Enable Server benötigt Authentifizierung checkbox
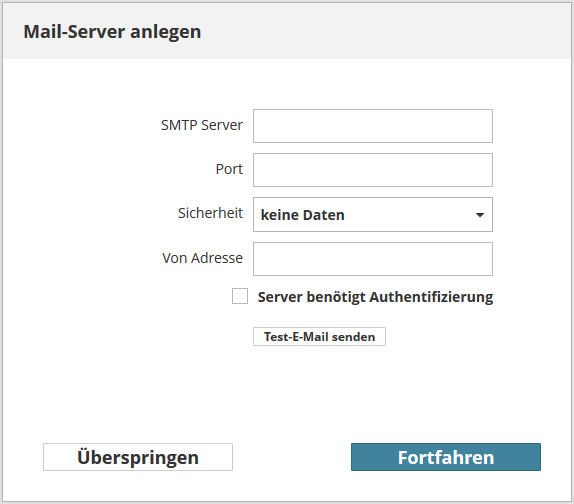The image size is (574, 504). [x=240, y=296]
